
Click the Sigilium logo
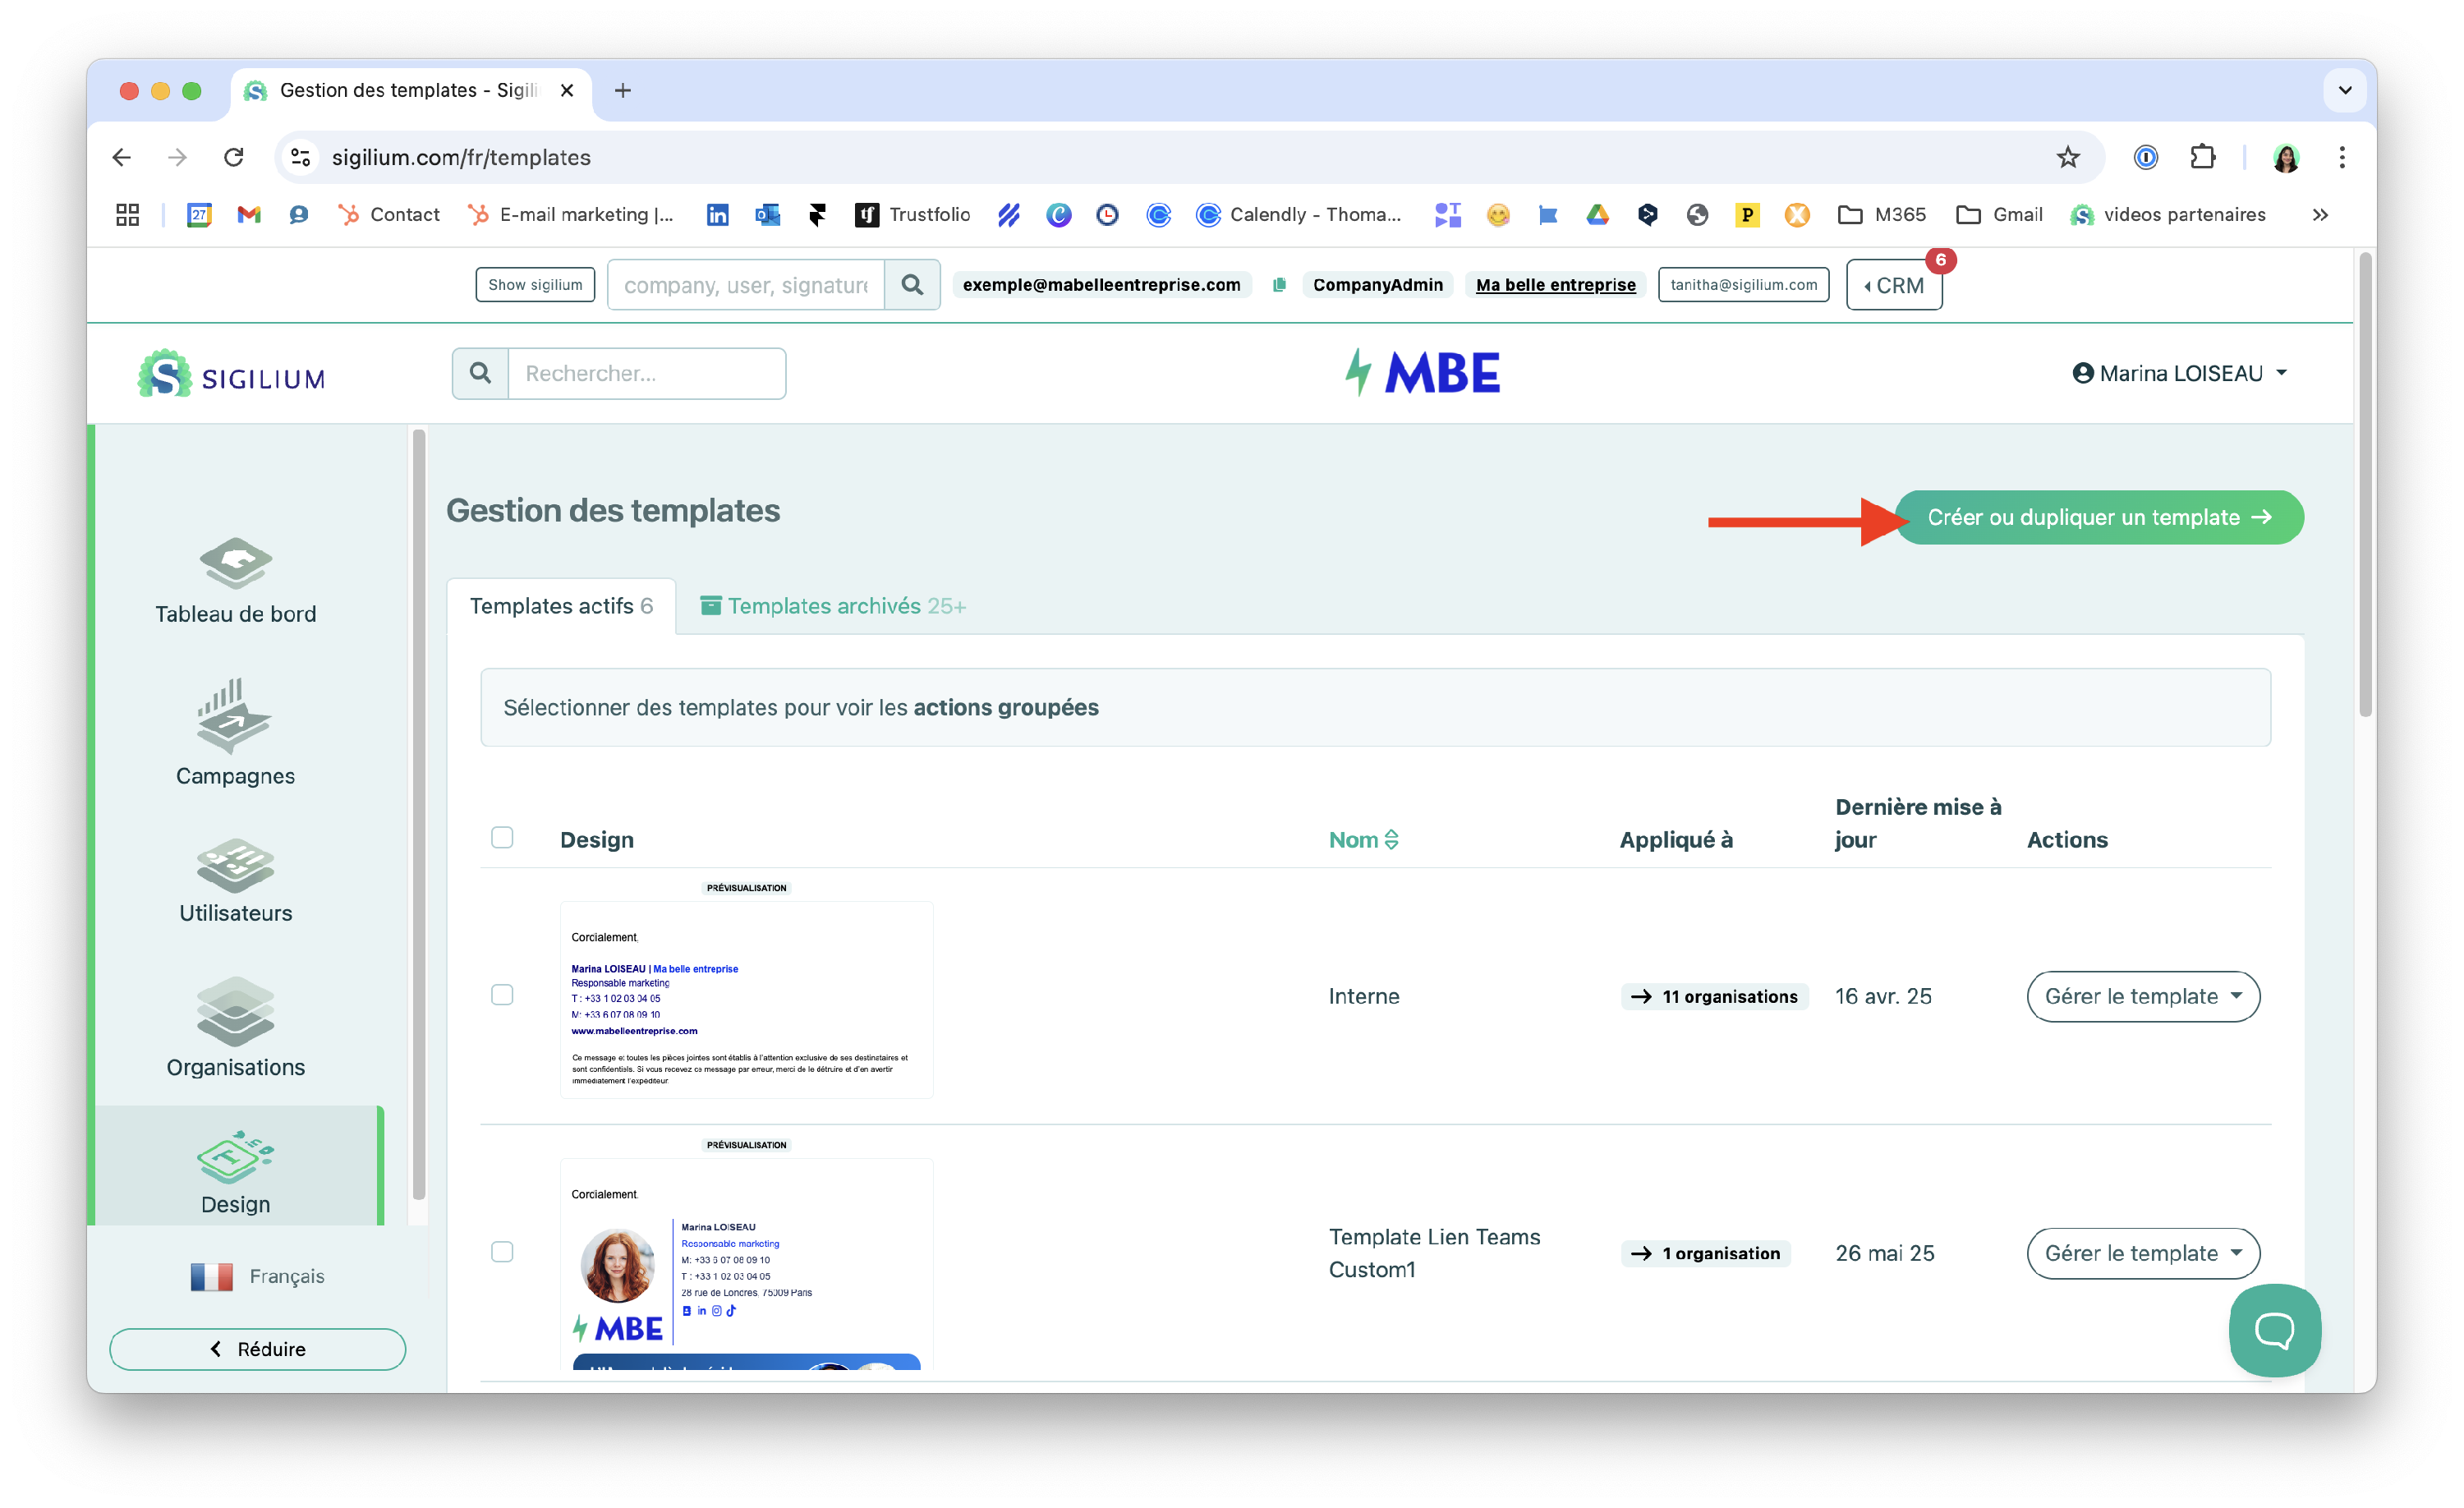point(232,375)
